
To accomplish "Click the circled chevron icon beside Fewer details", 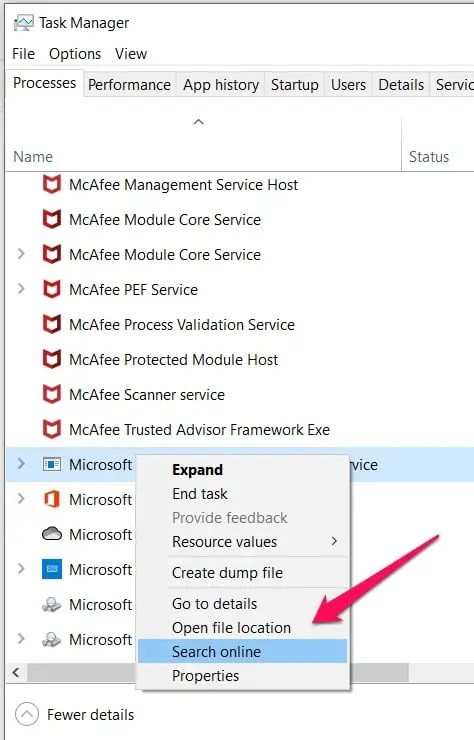I will tap(26, 715).
